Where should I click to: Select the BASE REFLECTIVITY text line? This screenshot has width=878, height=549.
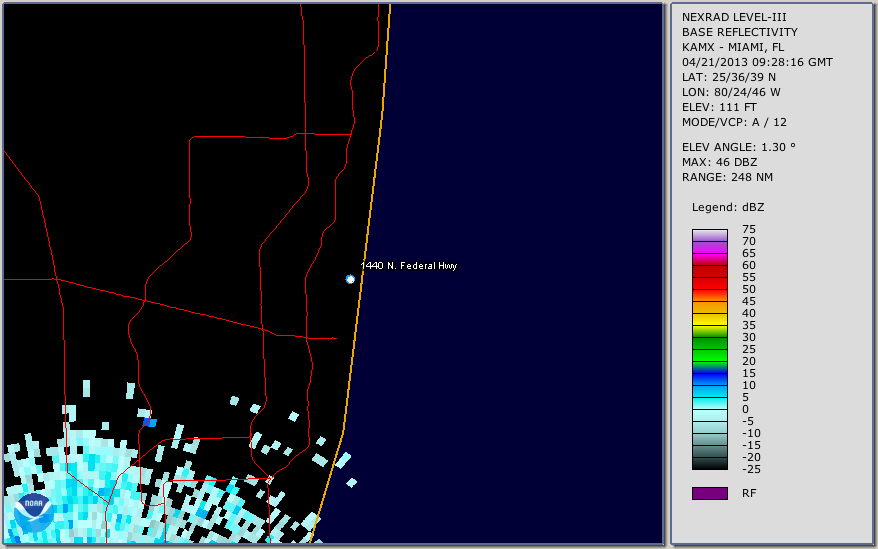coord(740,32)
